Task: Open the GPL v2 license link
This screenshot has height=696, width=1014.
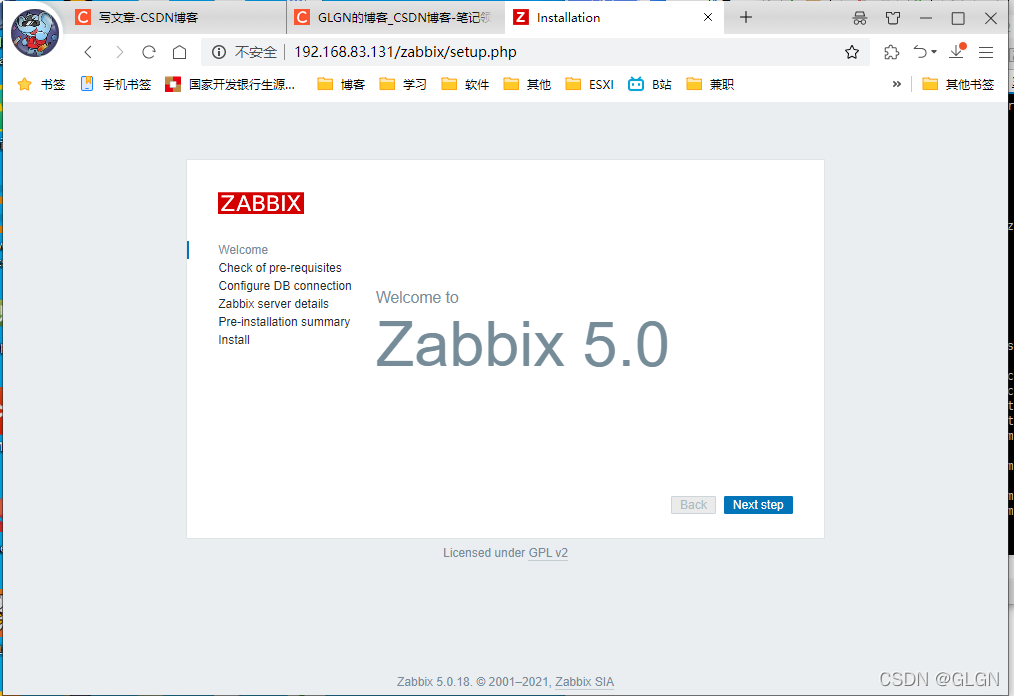Action: pyautogui.click(x=548, y=552)
